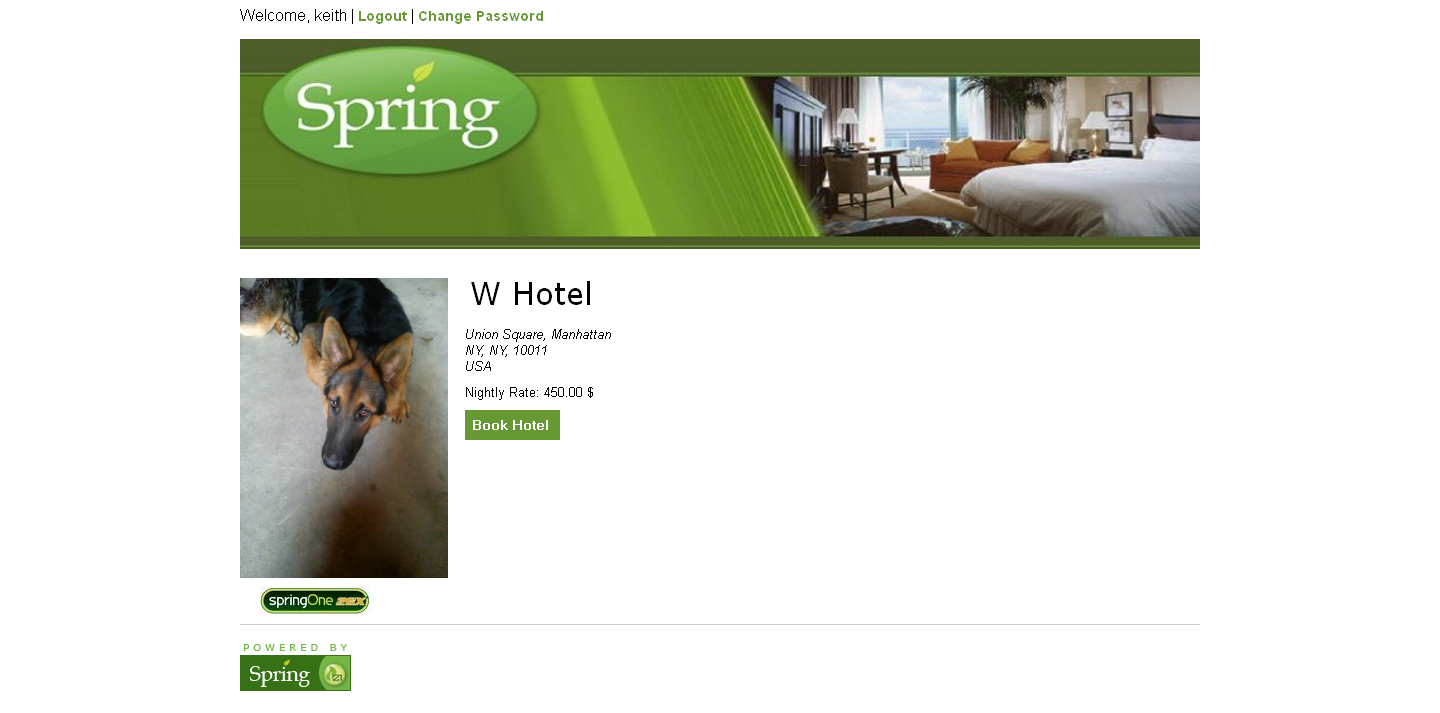Click the POWERED BY label
Image resolution: width=1440 pixels, height=713 pixels.
[296, 648]
